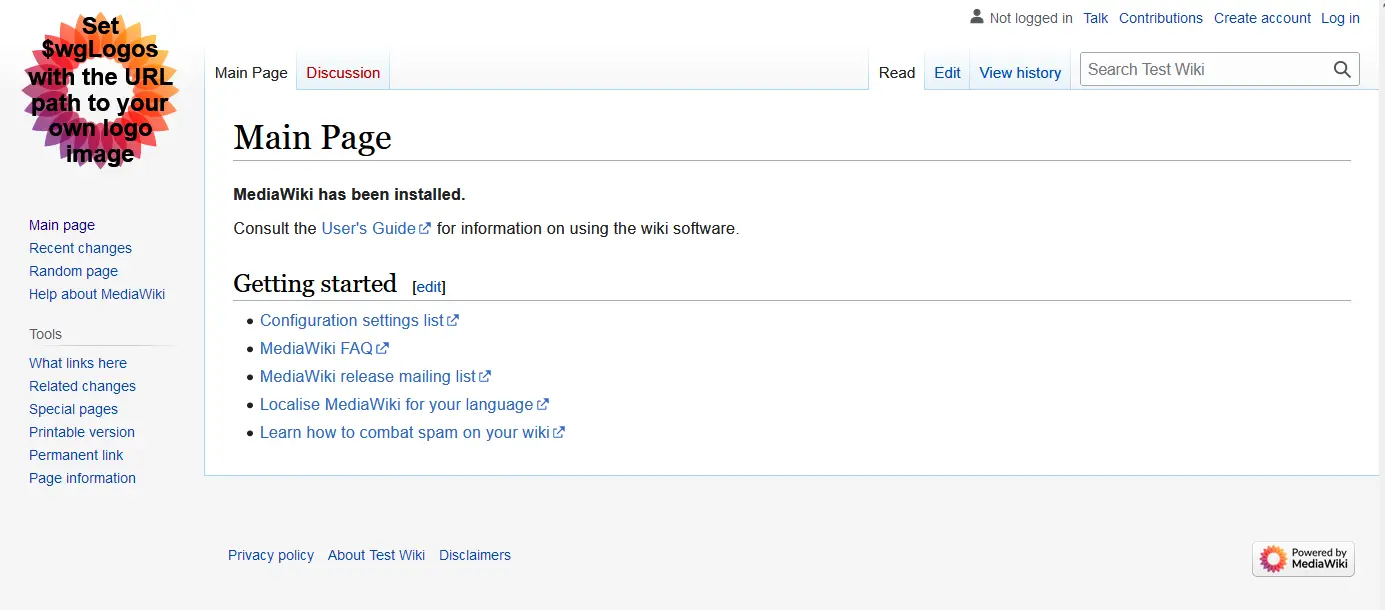
Task: Open Page information link
Action: click(82, 478)
